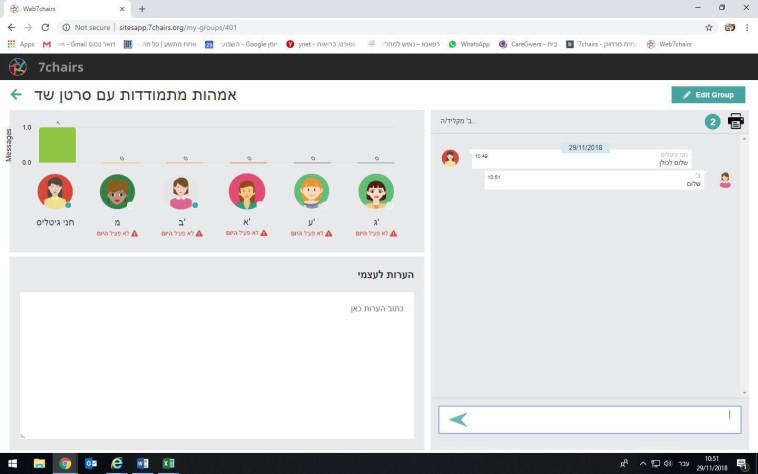This screenshot has height=474, width=758.
Task: Reload the page in Chrome
Action: point(45,27)
